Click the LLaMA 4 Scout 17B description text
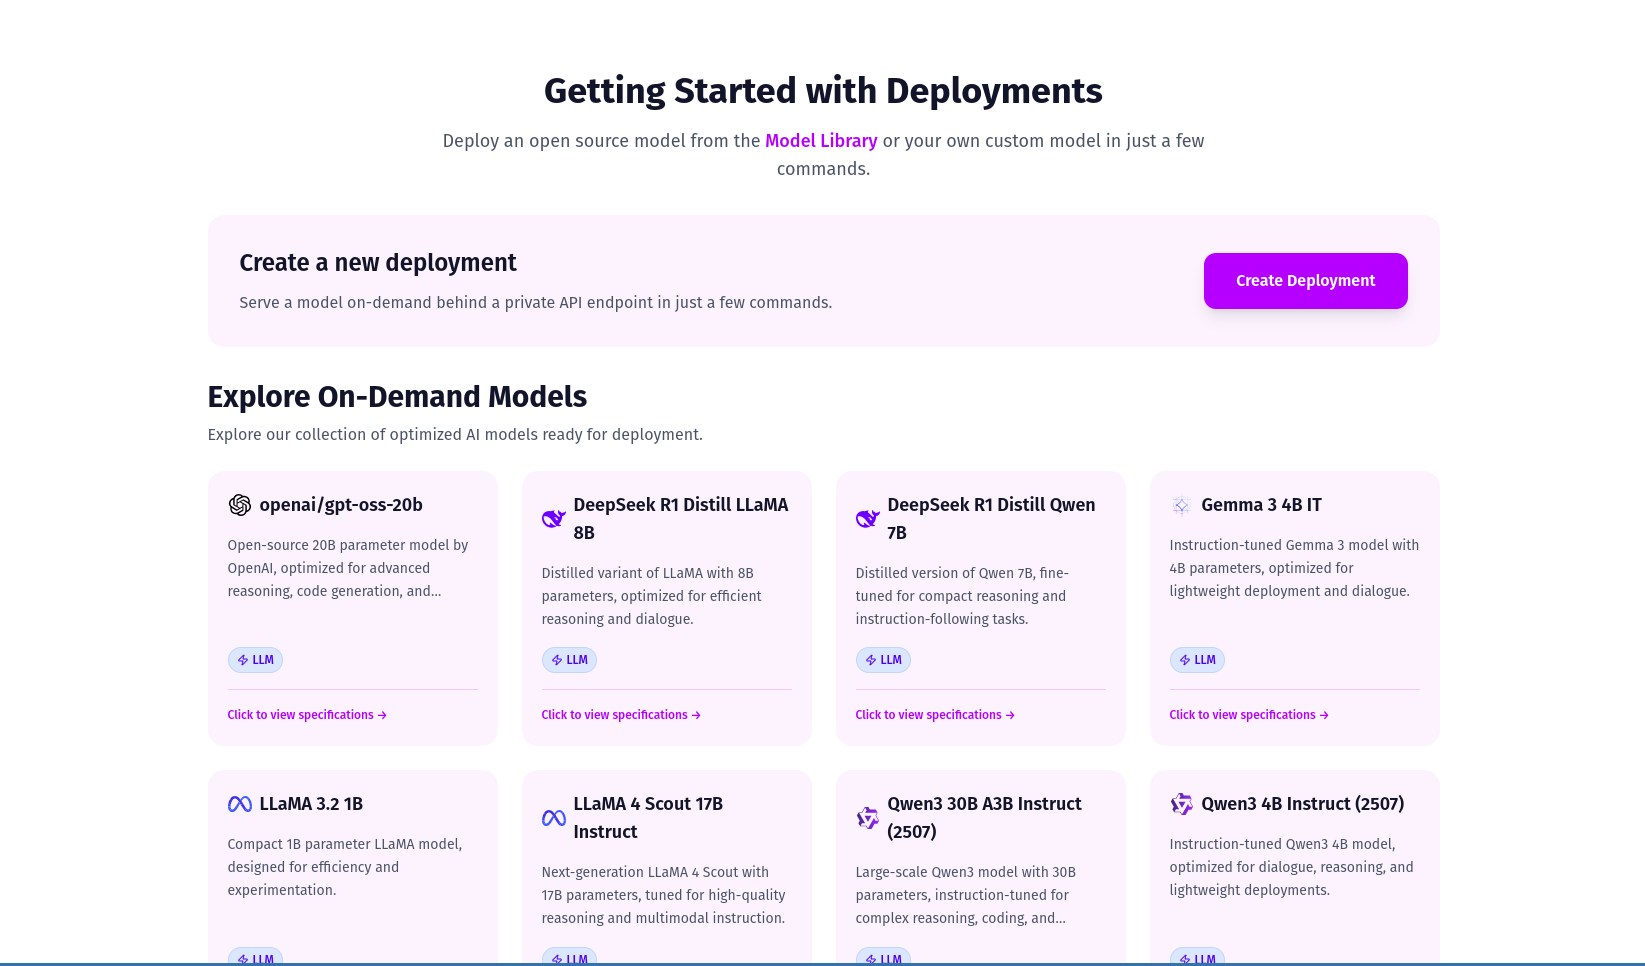The height and width of the screenshot is (966, 1645). pos(663,895)
